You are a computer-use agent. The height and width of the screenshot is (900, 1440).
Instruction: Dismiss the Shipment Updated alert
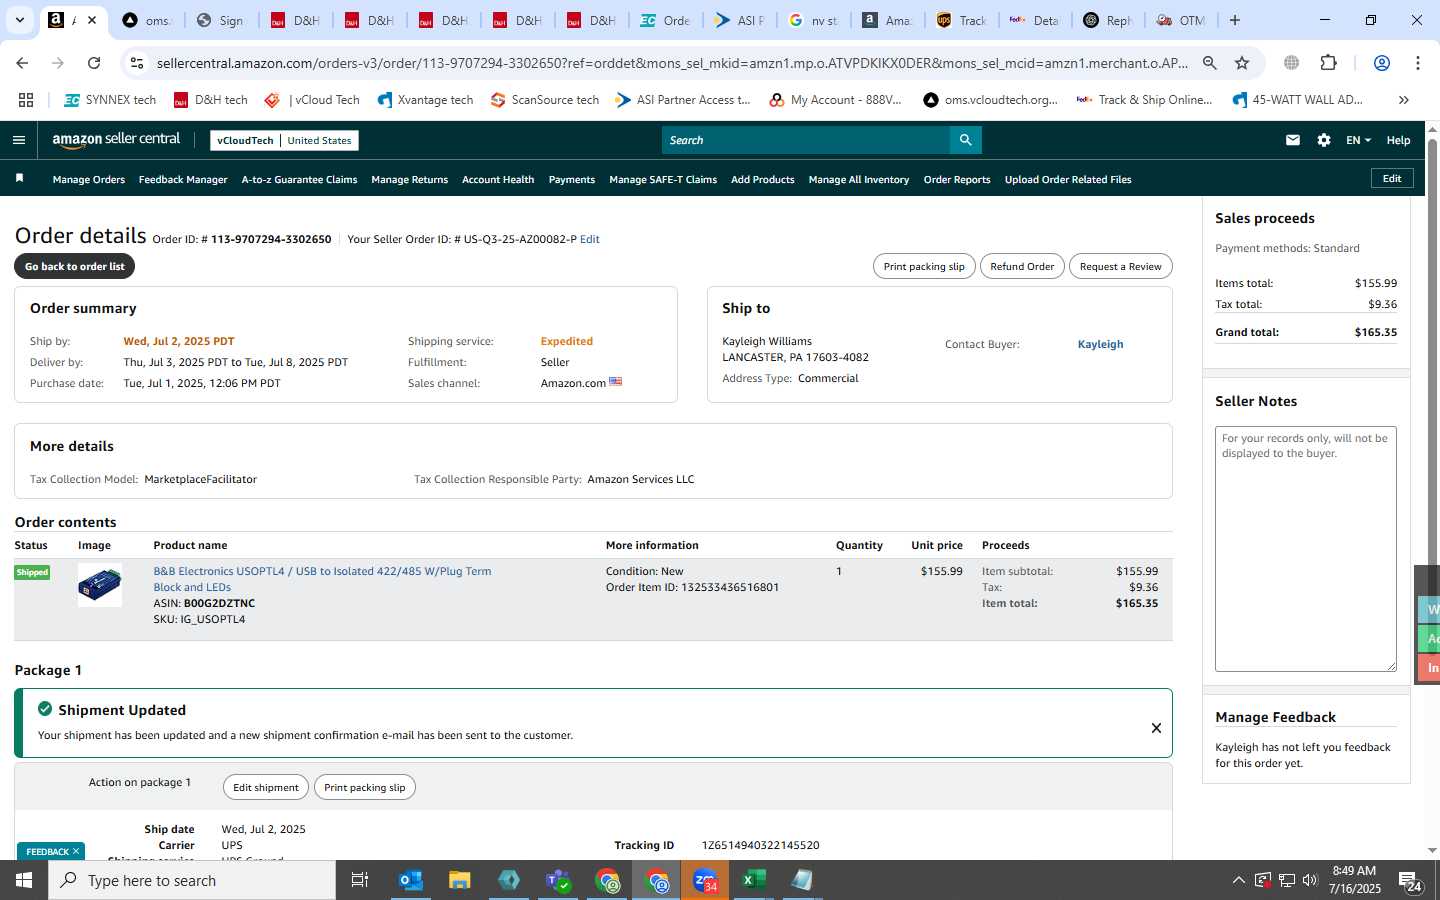1156,728
